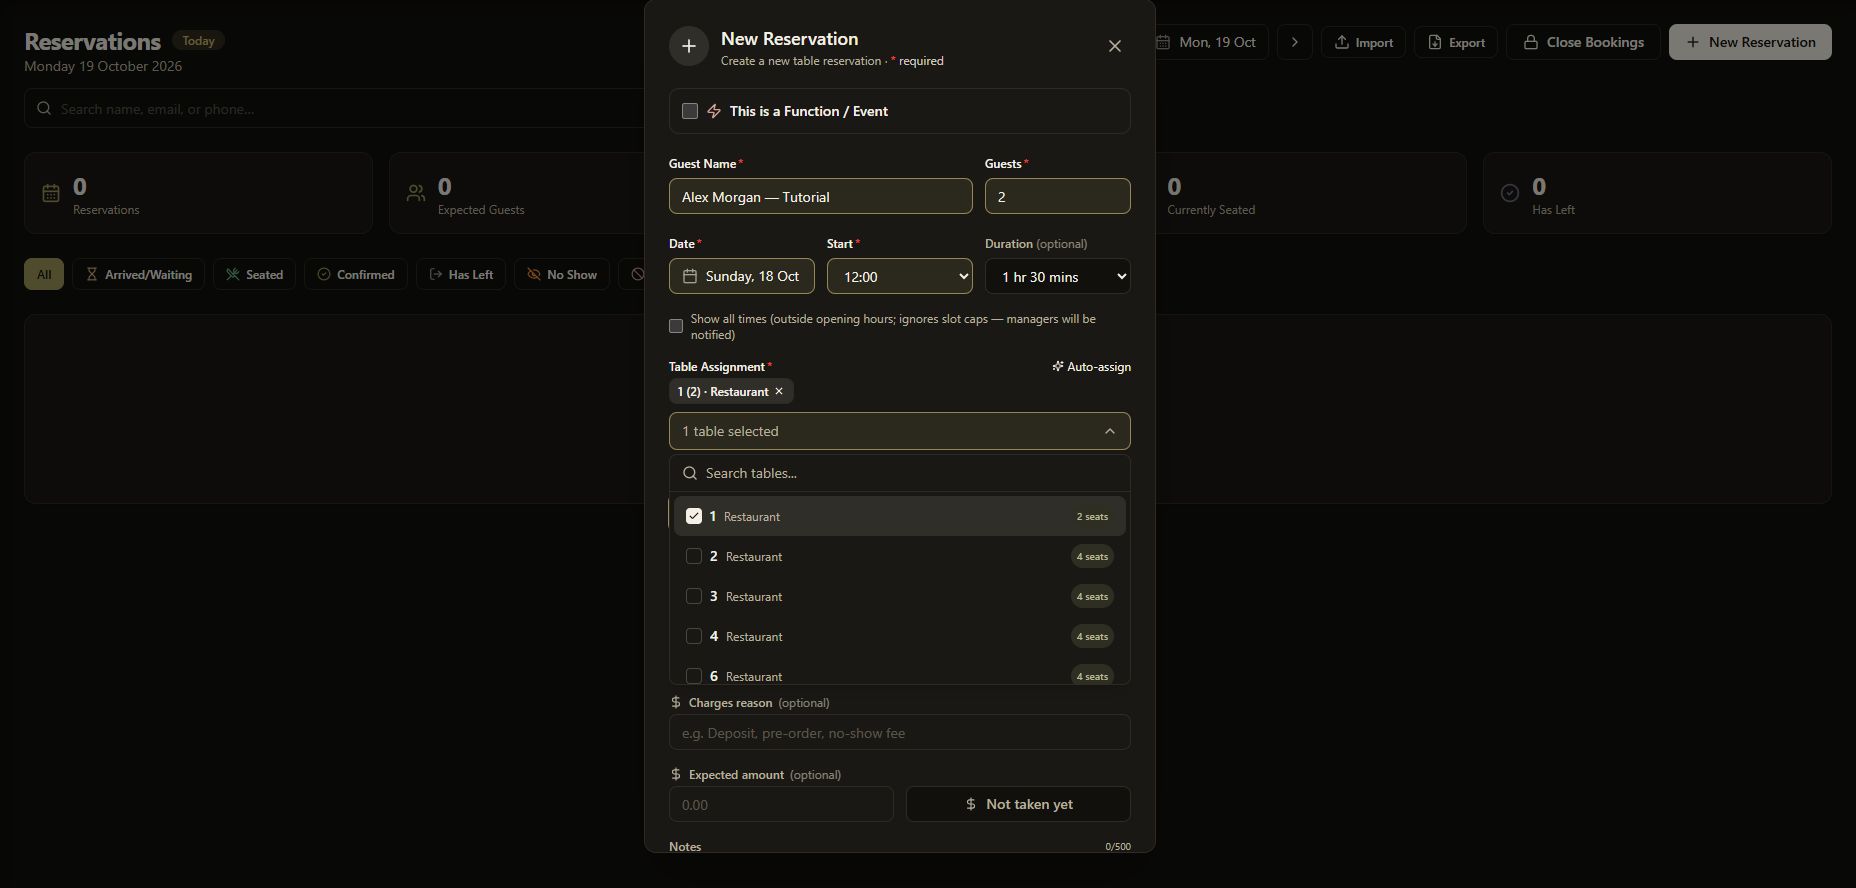Filter by Has Left status
The image size is (1856, 888).
[x=461, y=274]
